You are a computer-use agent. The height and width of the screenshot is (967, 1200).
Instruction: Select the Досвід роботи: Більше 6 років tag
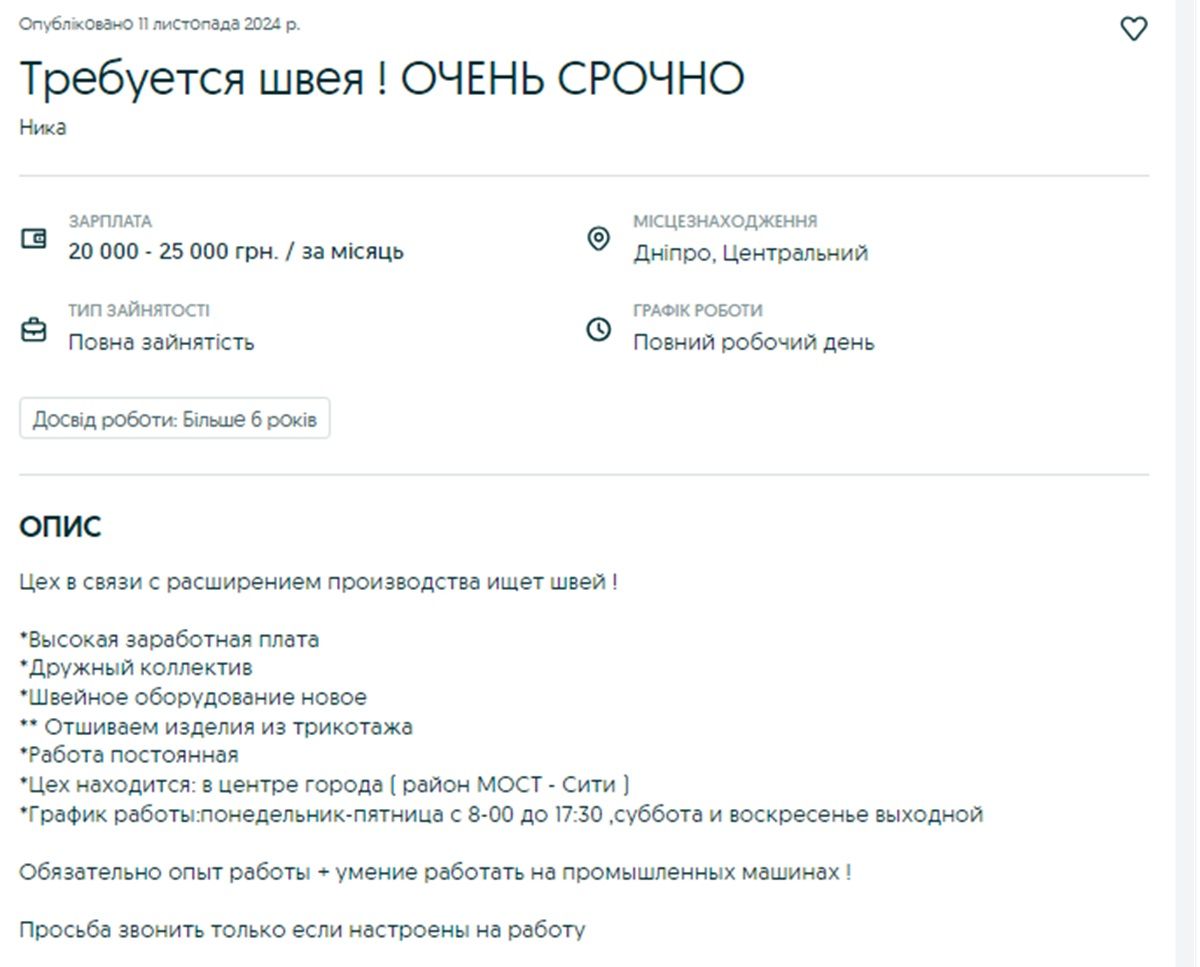tap(175, 420)
